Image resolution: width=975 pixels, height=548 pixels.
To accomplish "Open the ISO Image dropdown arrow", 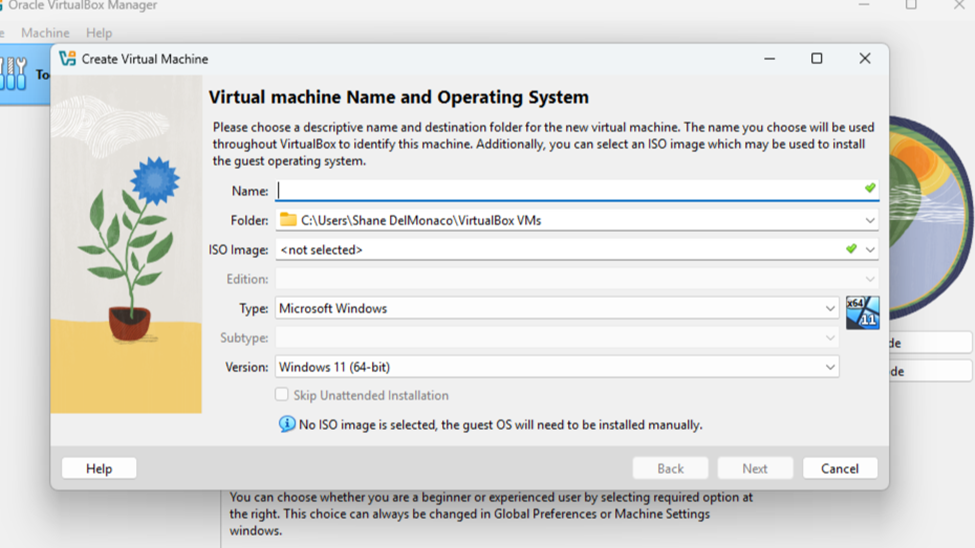I will (870, 250).
